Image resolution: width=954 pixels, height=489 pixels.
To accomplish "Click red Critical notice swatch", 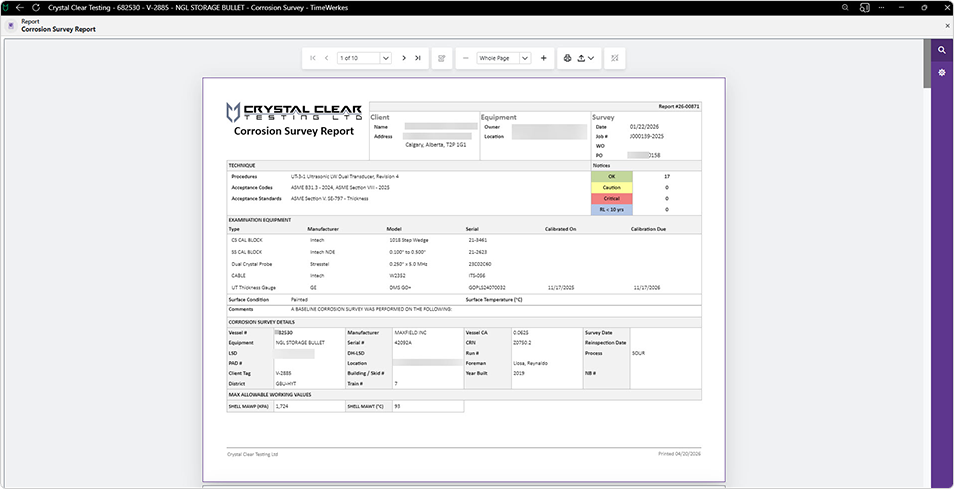I will pos(612,198).
